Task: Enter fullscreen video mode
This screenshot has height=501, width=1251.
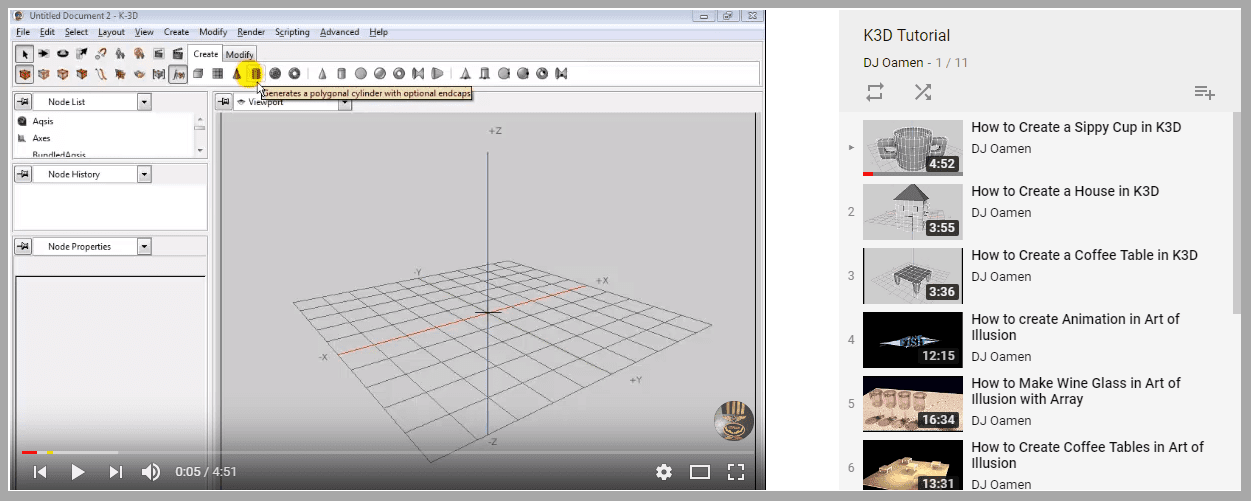Action: pos(736,472)
